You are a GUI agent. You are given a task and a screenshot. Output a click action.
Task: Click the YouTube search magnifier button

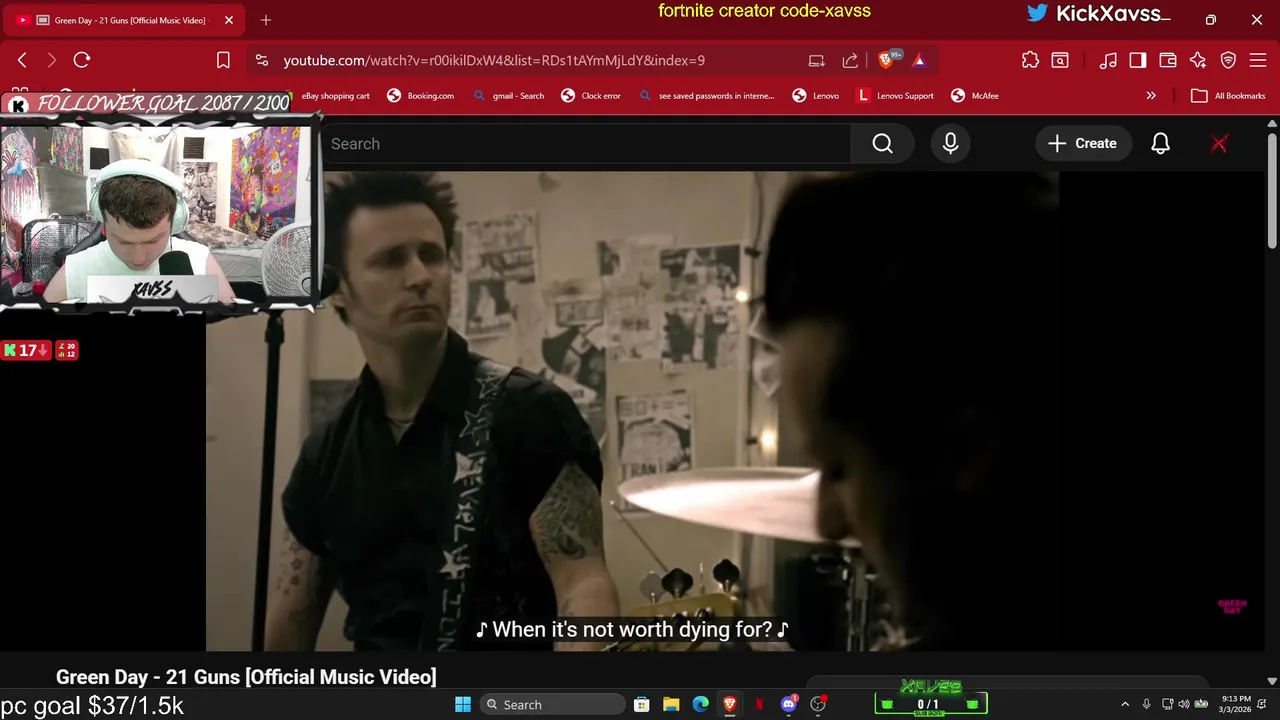(x=882, y=144)
